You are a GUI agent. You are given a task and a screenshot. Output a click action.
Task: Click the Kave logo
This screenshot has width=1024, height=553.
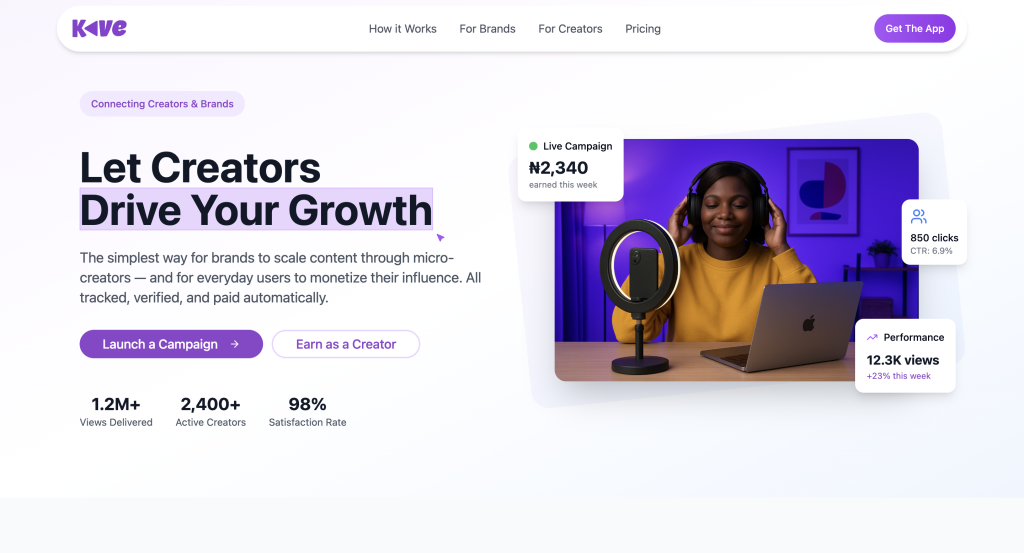(x=99, y=28)
